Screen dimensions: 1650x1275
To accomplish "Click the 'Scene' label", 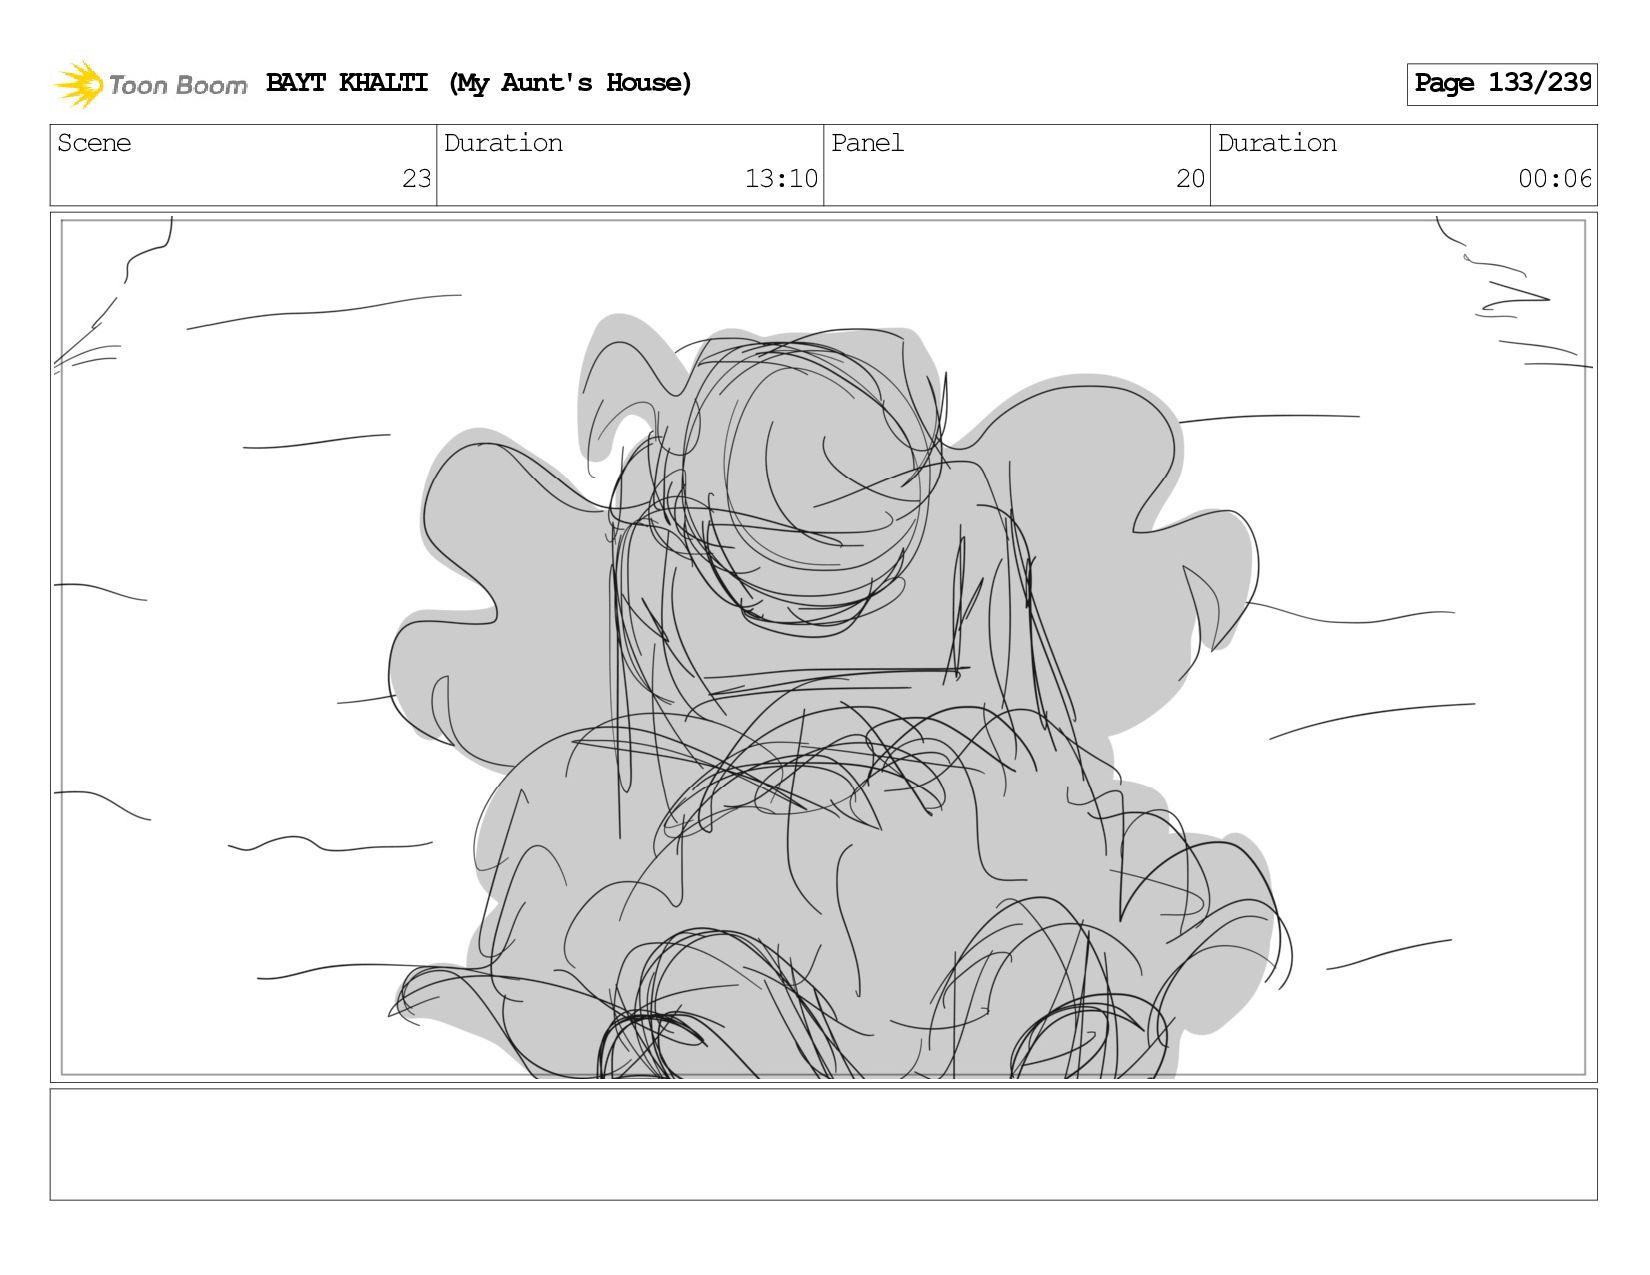I will [94, 143].
